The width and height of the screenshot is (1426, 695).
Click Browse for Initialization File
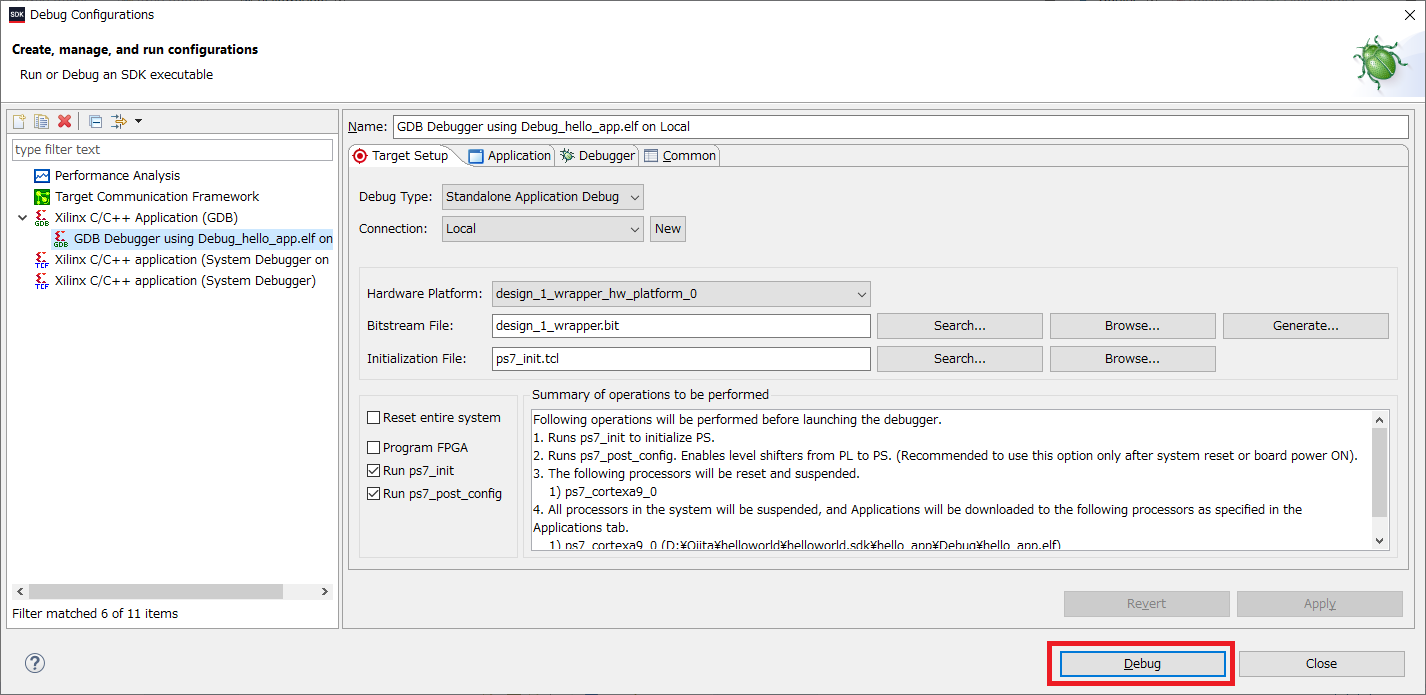click(x=1133, y=359)
